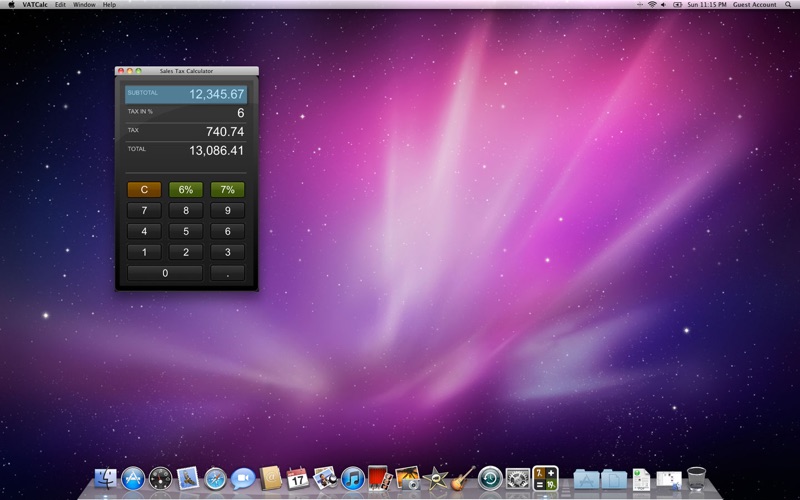Screen dimensions: 800x500
Task: Open Preview from the Dock
Action: pyautogui.click(x=325, y=479)
